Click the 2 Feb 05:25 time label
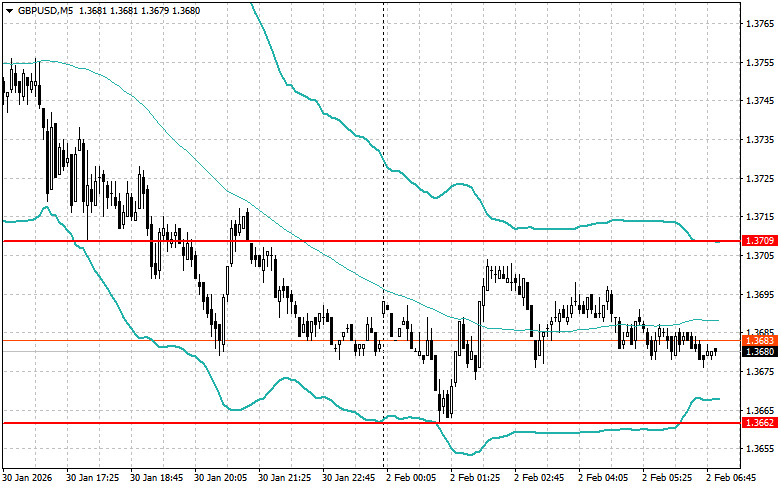 click(667, 478)
